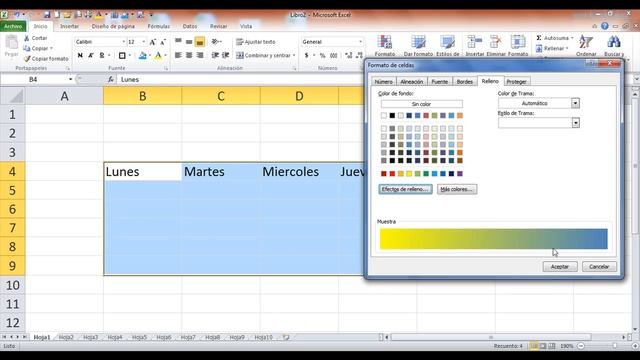Open the Name Box dropdown arrow
The image size is (640, 360).
70,79
